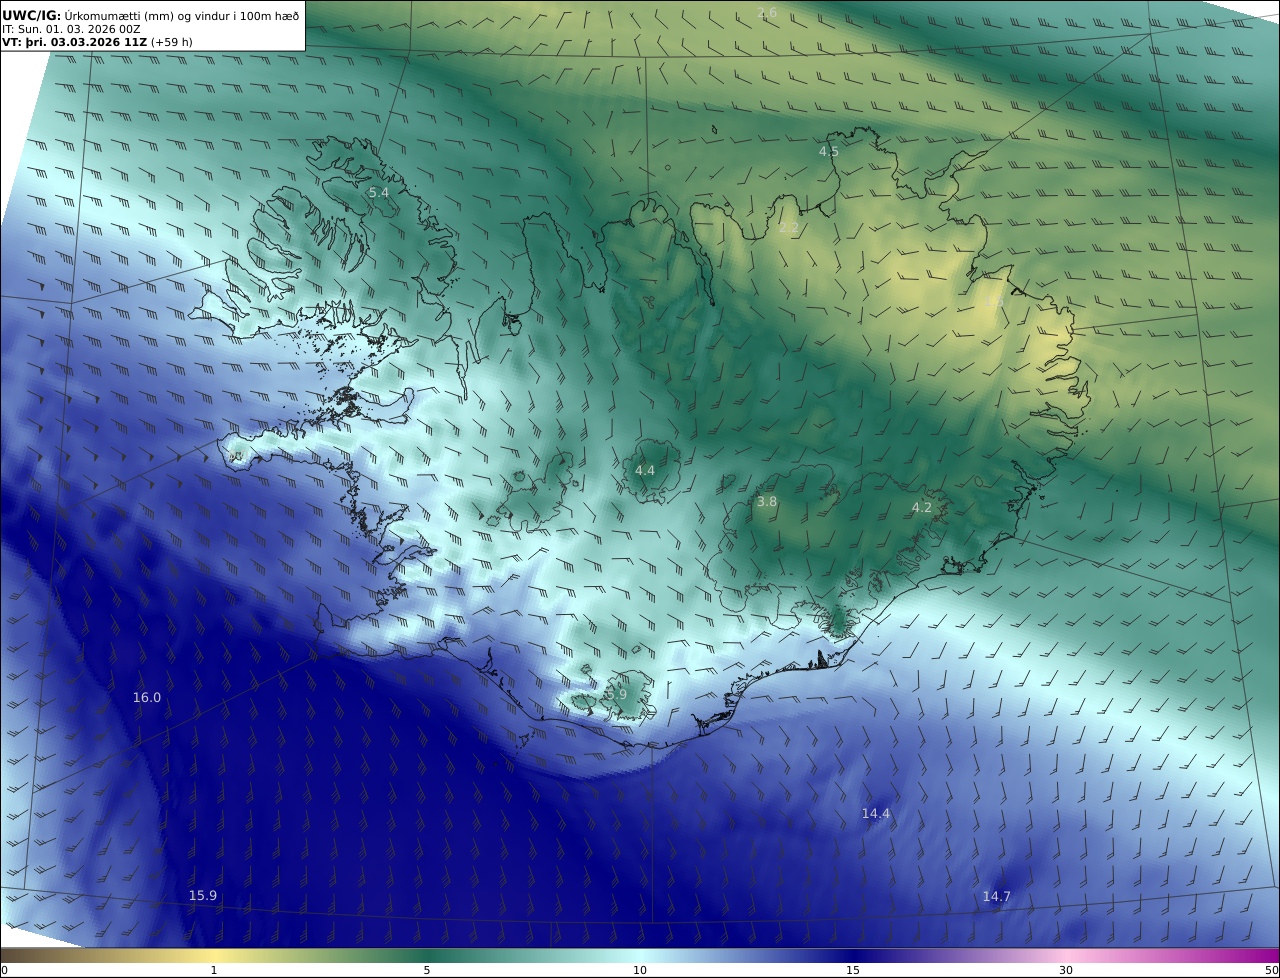Click the colorbar tick label 1
This screenshot has width=1280, height=978.
click(x=214, y=970)
